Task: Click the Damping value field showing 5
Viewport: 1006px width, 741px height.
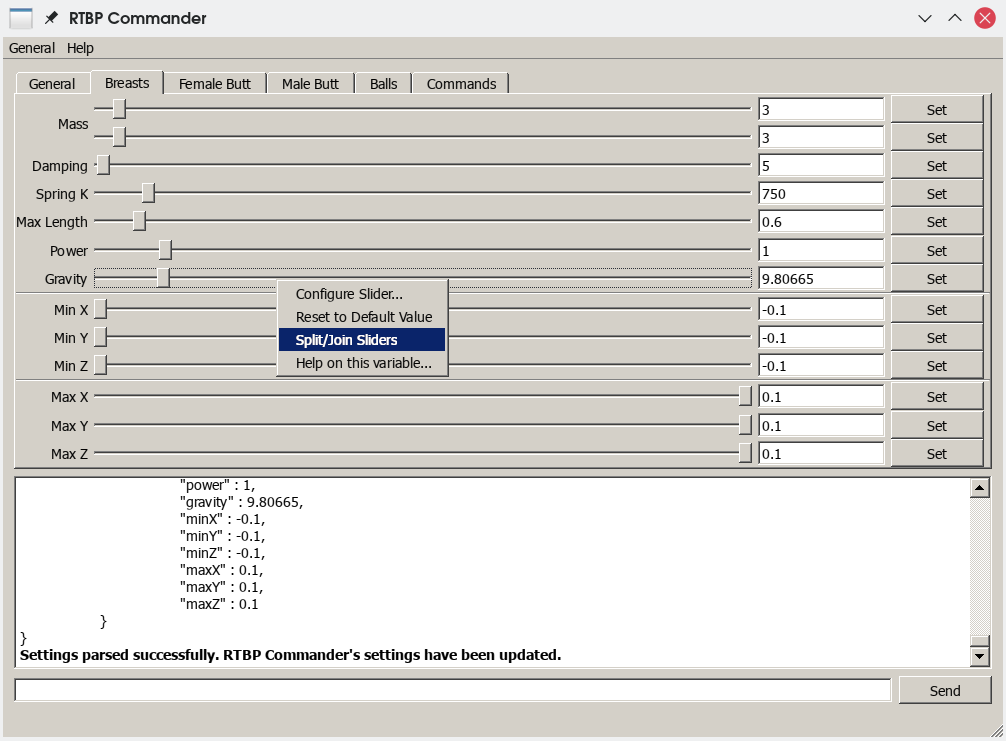Action: click(x=821, y=166)
